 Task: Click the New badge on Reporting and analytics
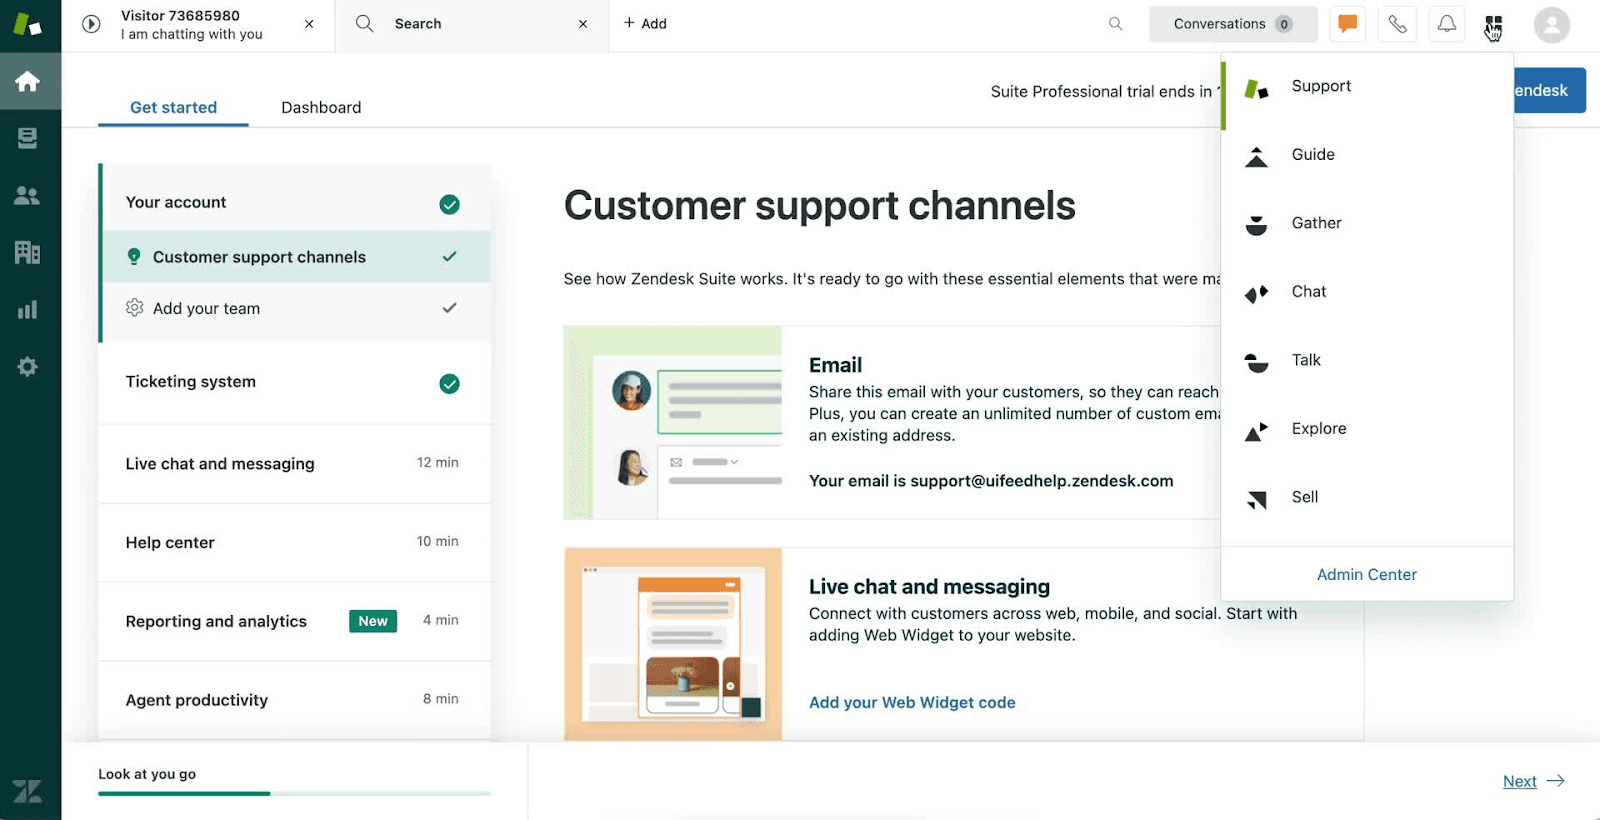pos(373,621)
